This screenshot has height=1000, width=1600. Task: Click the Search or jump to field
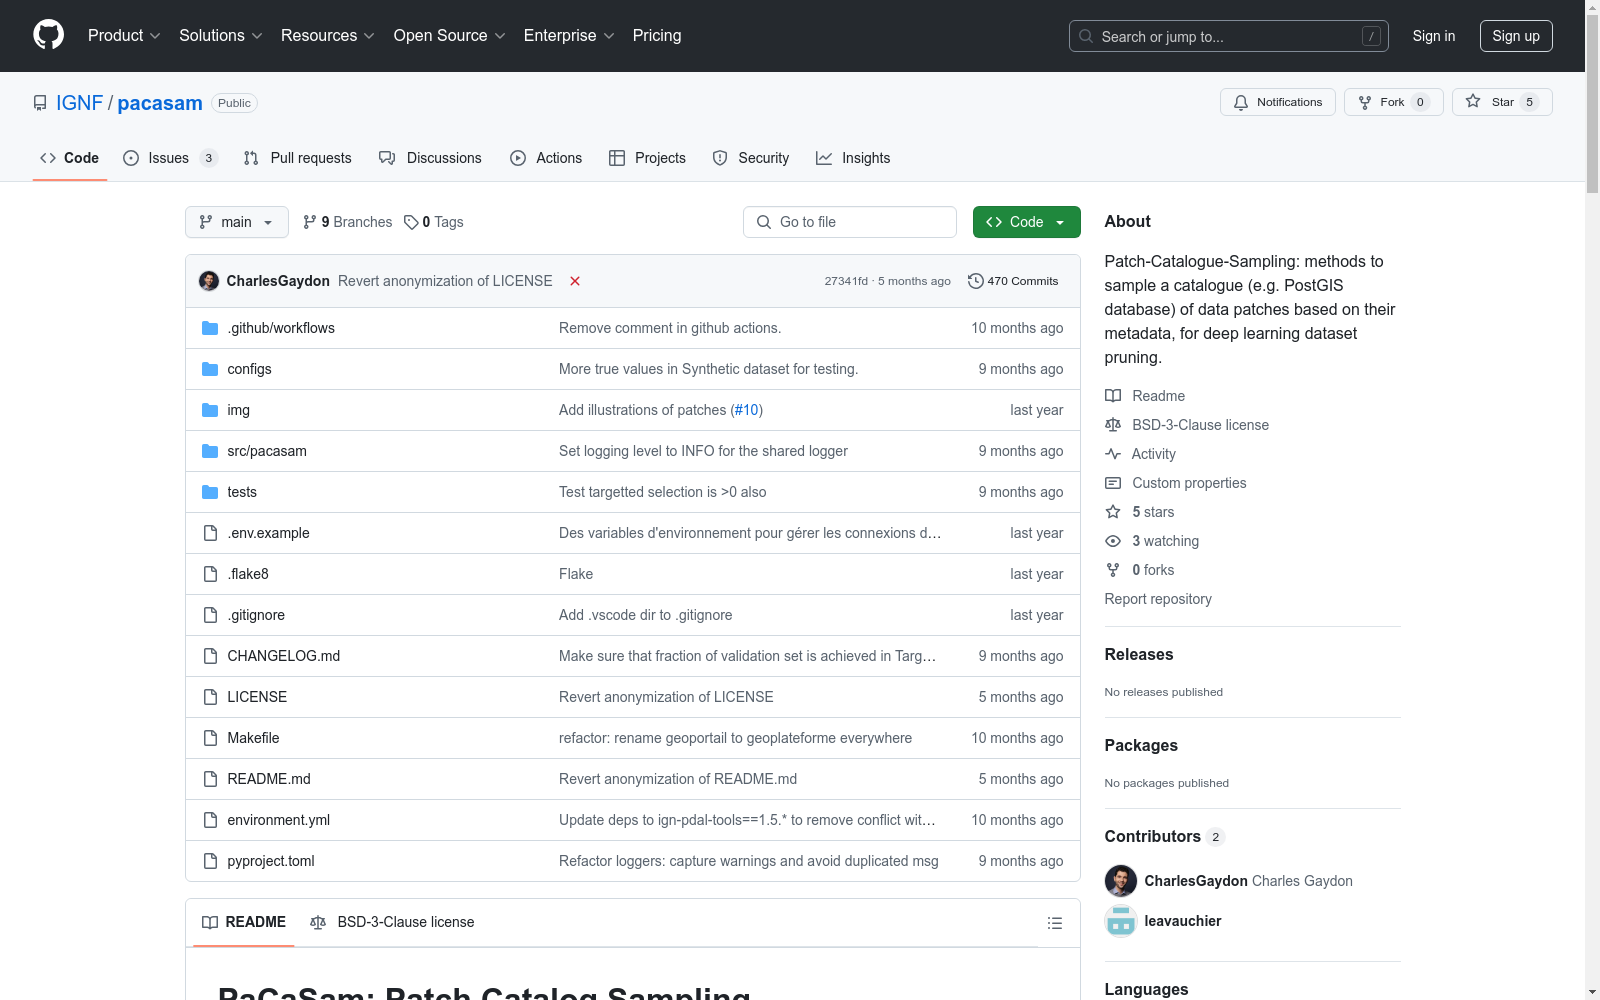coord(1229,36)
